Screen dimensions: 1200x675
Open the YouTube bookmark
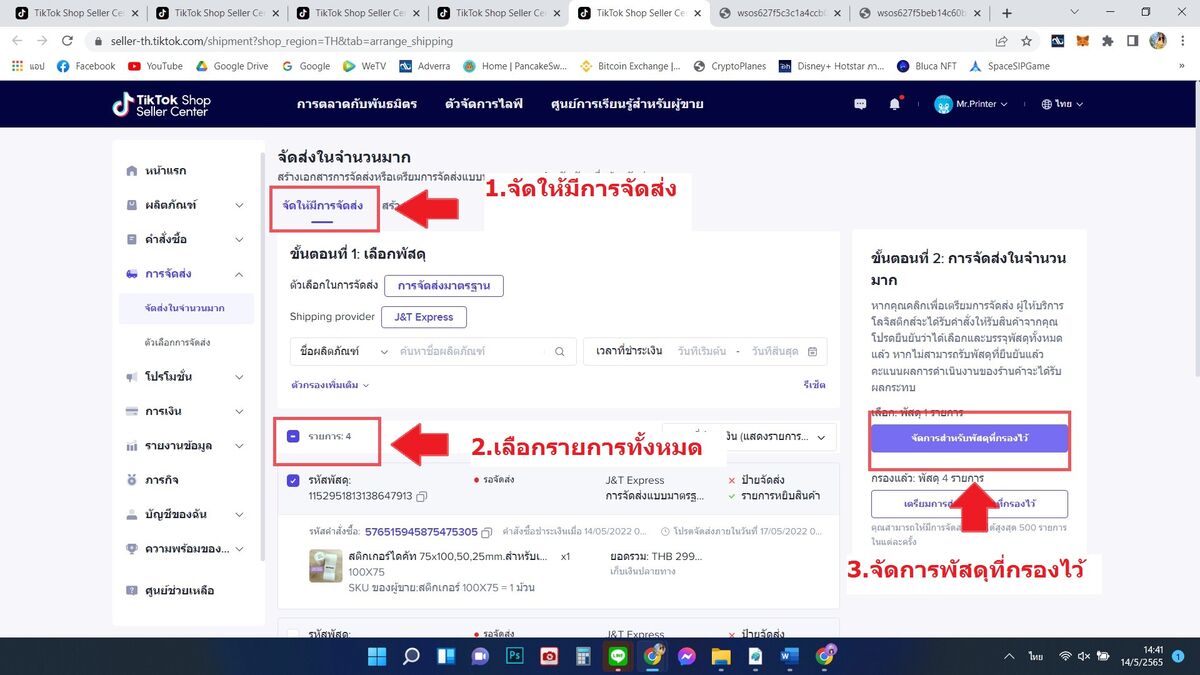pos(156,66)
